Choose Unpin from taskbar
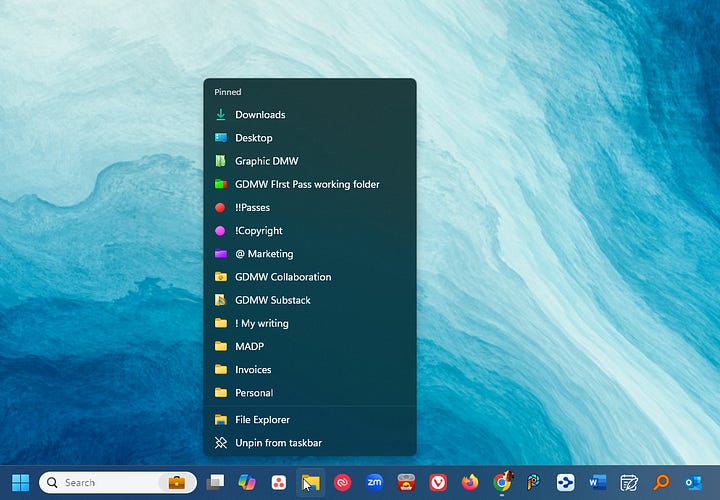 pyautogui.click(x=310, y=443)
